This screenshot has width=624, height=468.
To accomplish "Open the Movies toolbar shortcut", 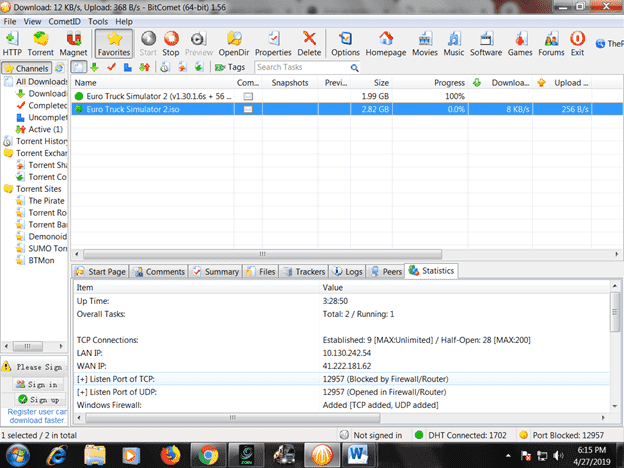I will tap(425, 44).
